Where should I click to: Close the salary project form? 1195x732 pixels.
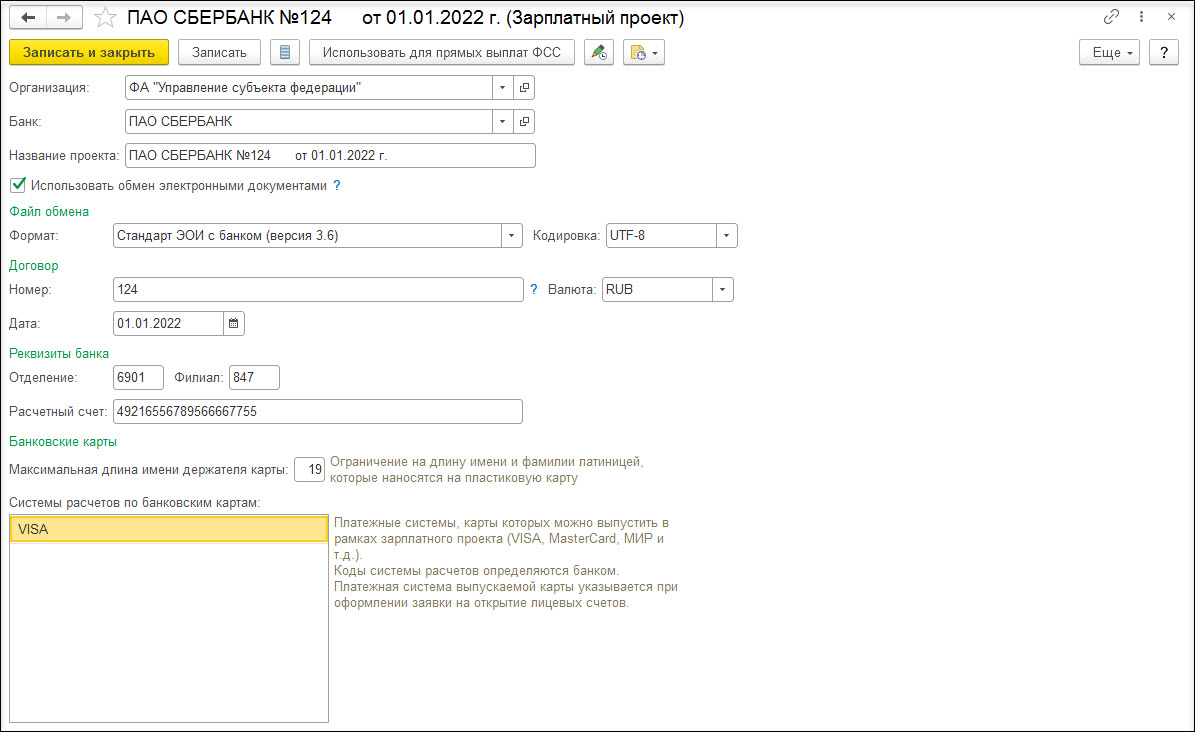coord(1171,16)
